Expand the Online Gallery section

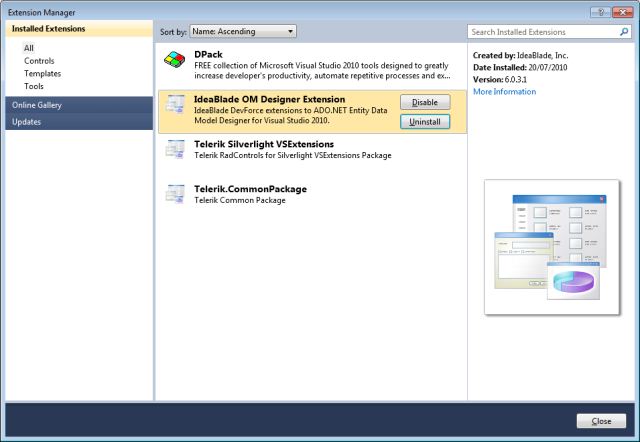point(78,105)
